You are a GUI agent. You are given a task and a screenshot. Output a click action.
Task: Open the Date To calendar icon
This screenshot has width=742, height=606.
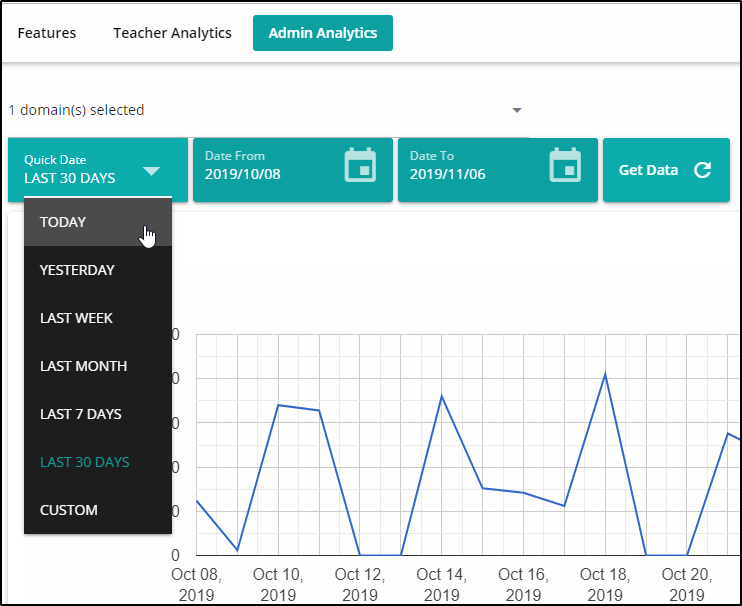click(565, 165)
